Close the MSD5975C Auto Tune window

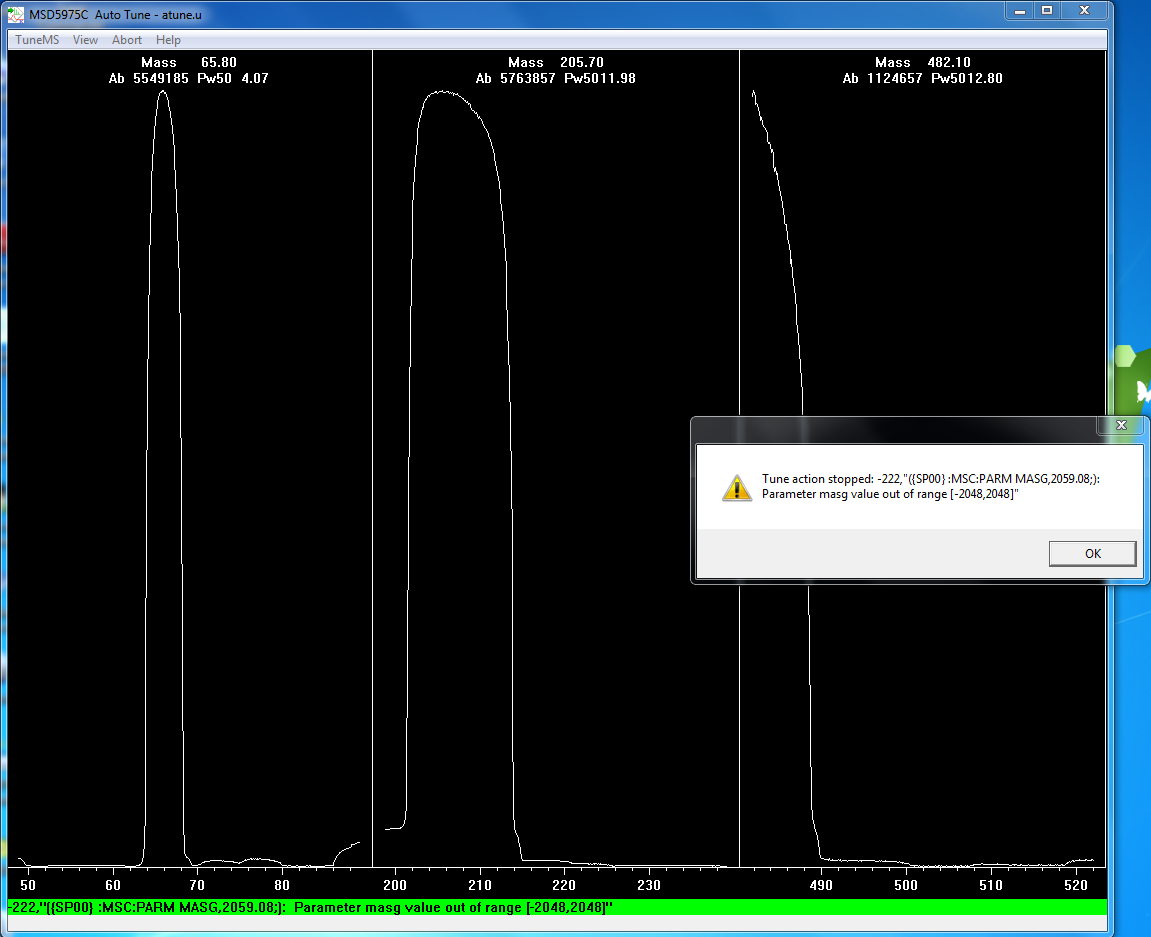pos(1084,10)
